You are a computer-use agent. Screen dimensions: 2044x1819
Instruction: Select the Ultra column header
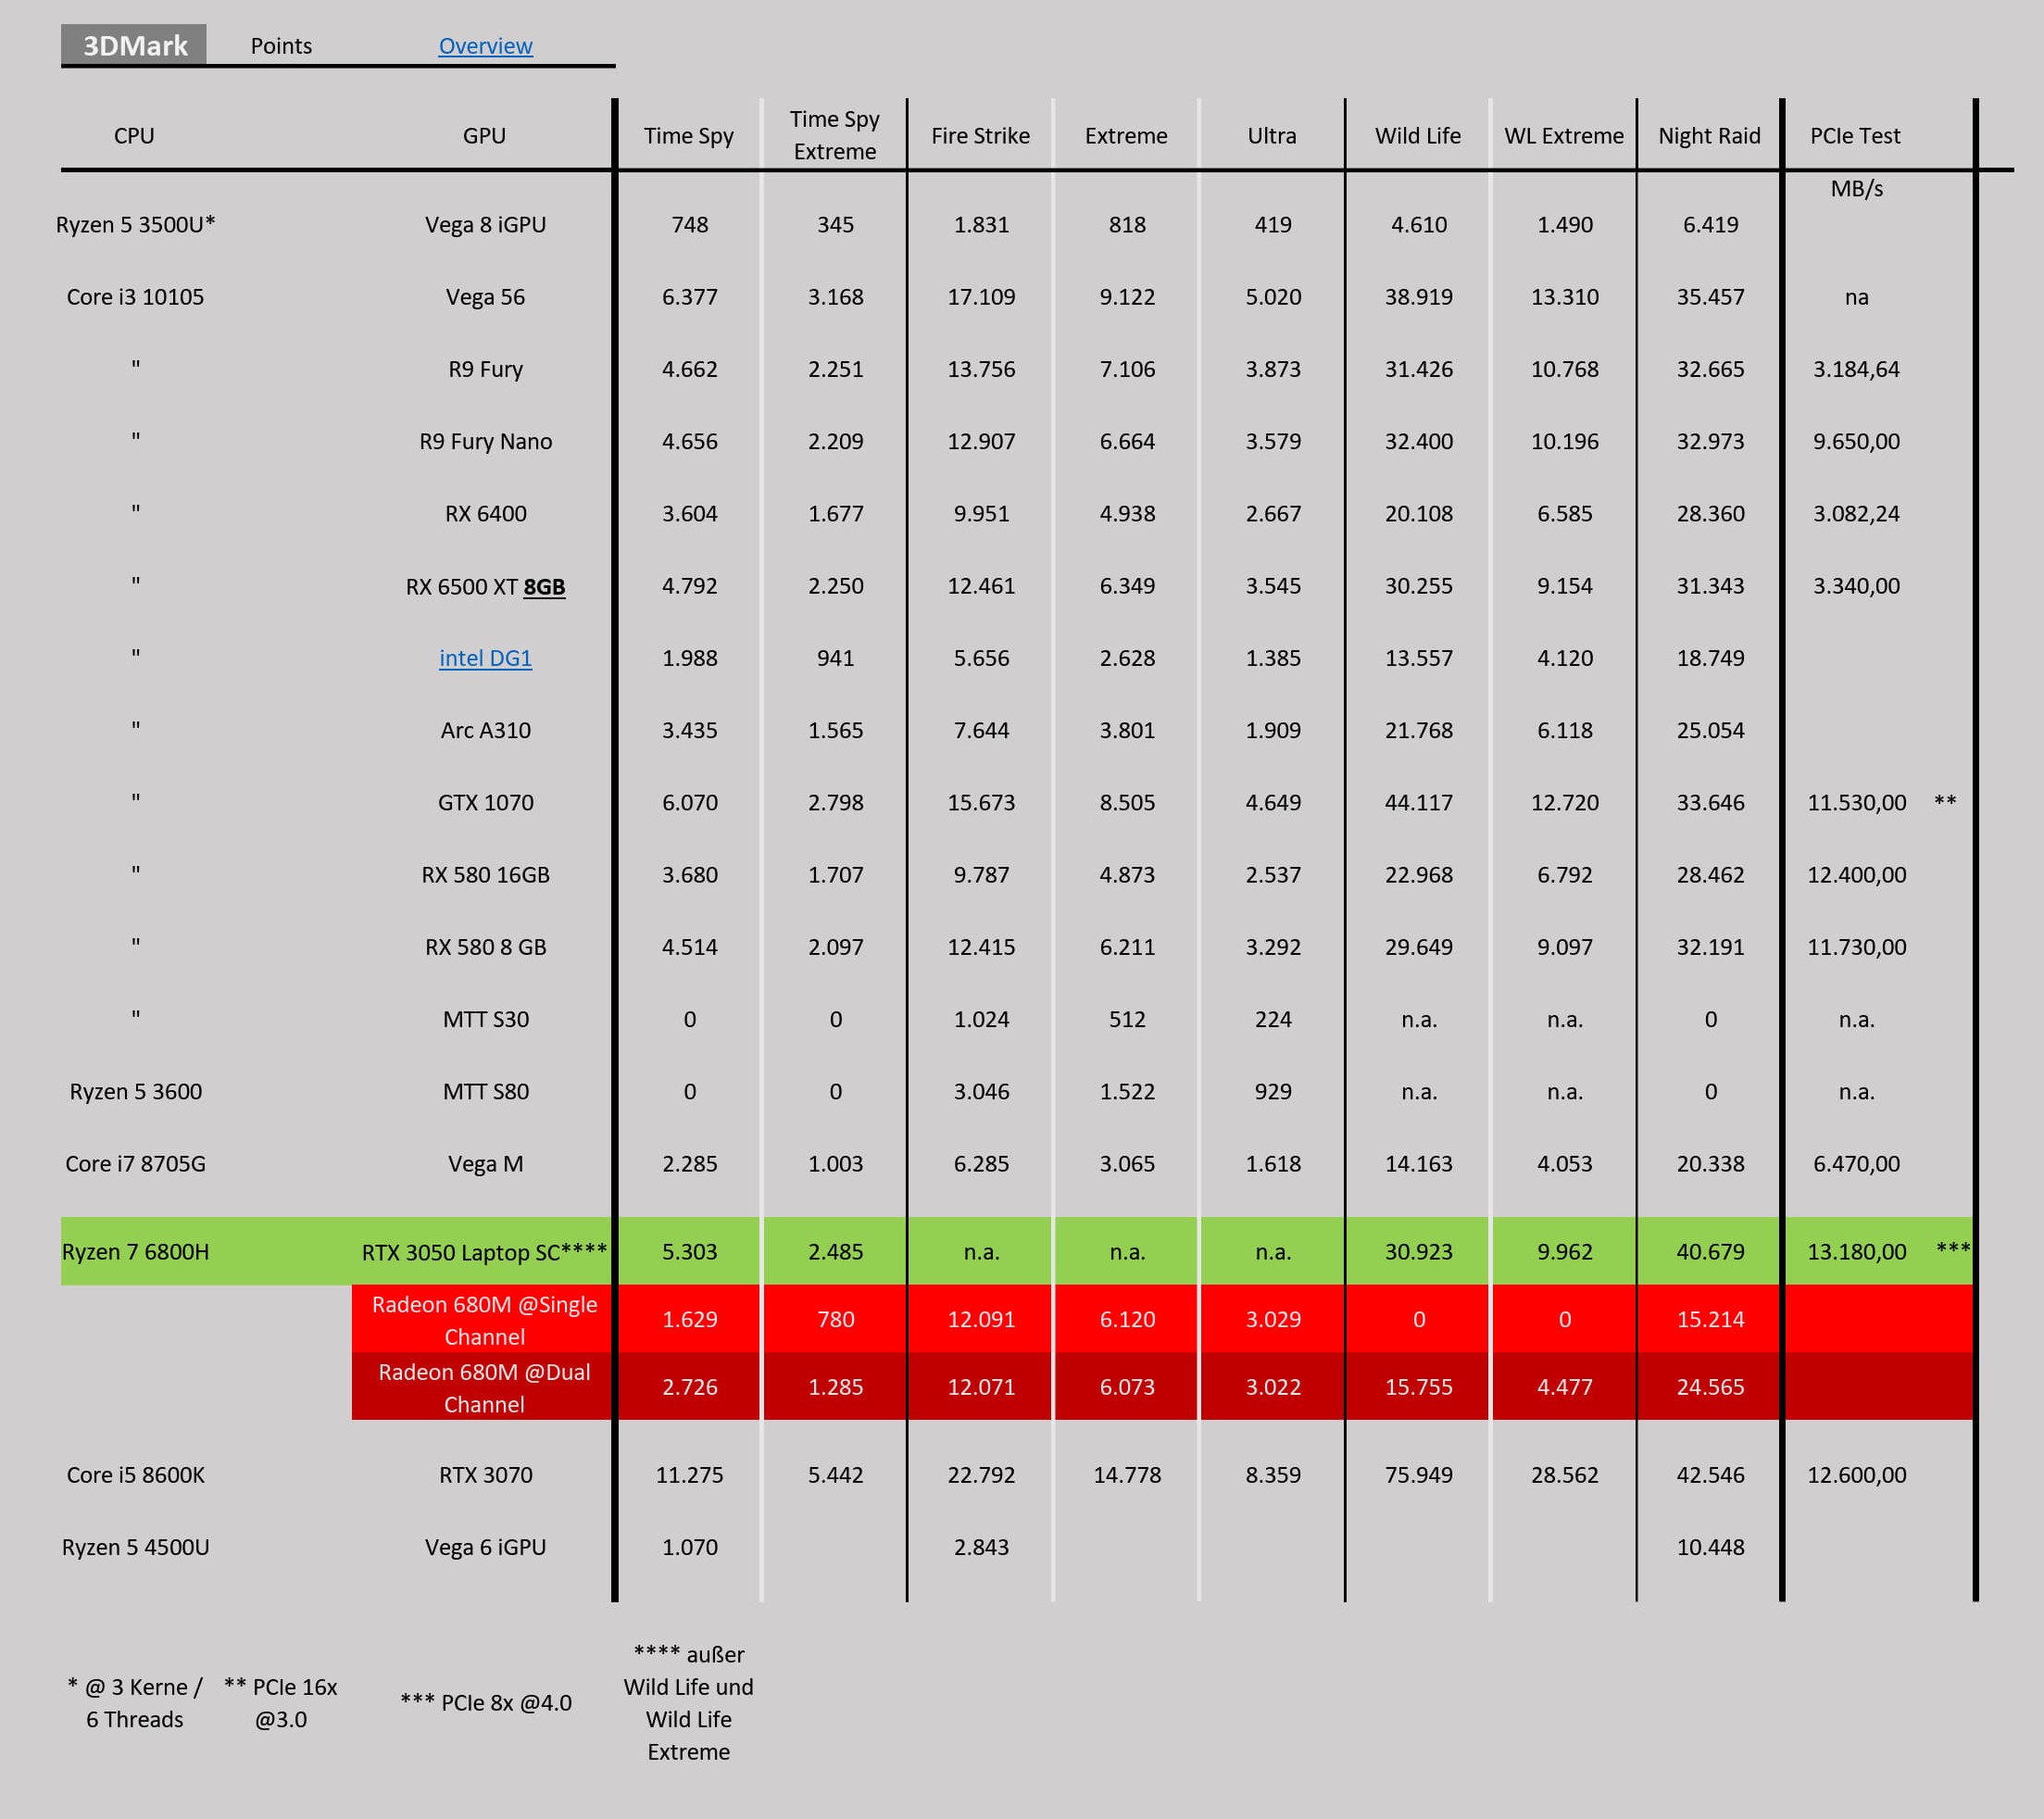[1271, 135]
